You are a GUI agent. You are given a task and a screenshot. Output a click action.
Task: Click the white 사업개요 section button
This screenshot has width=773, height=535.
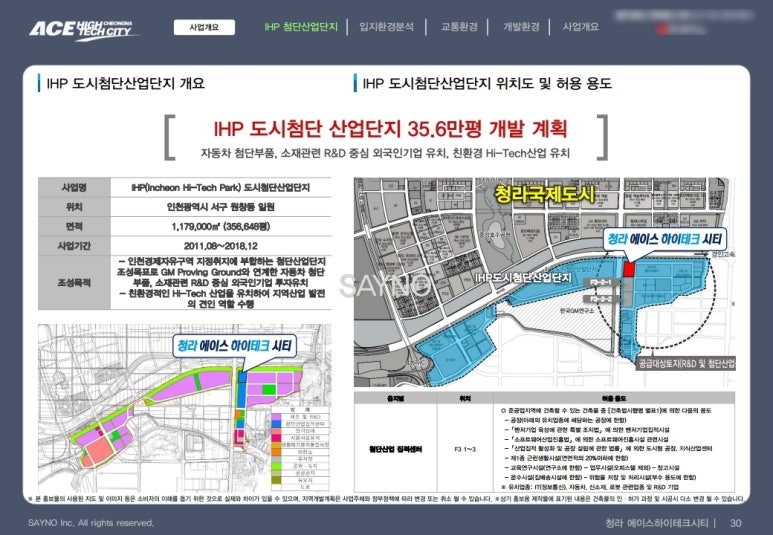pos(204,27)
